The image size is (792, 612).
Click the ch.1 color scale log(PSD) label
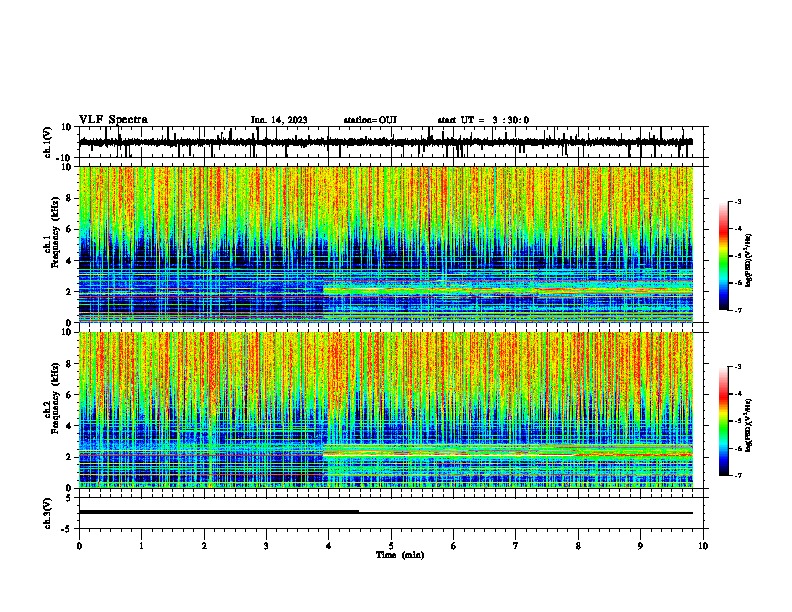(749, 261)
